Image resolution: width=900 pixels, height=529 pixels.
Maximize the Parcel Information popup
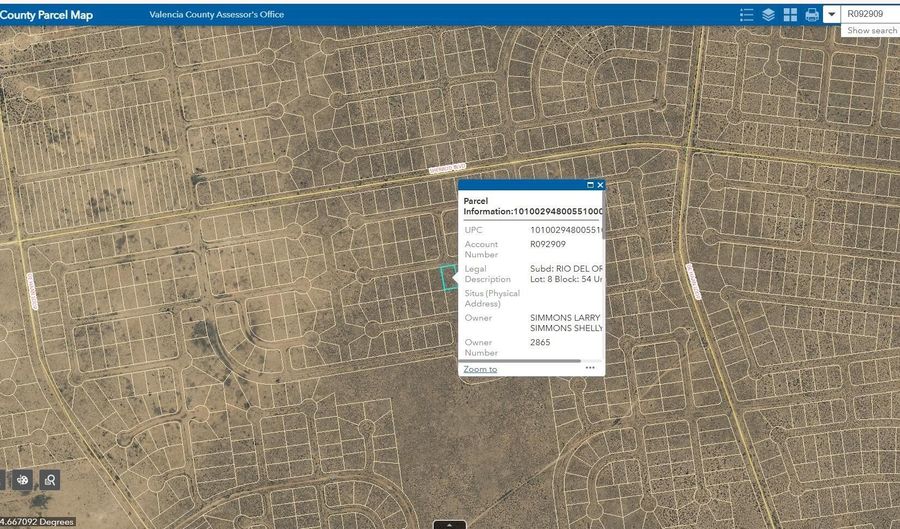tap(590, 185)
